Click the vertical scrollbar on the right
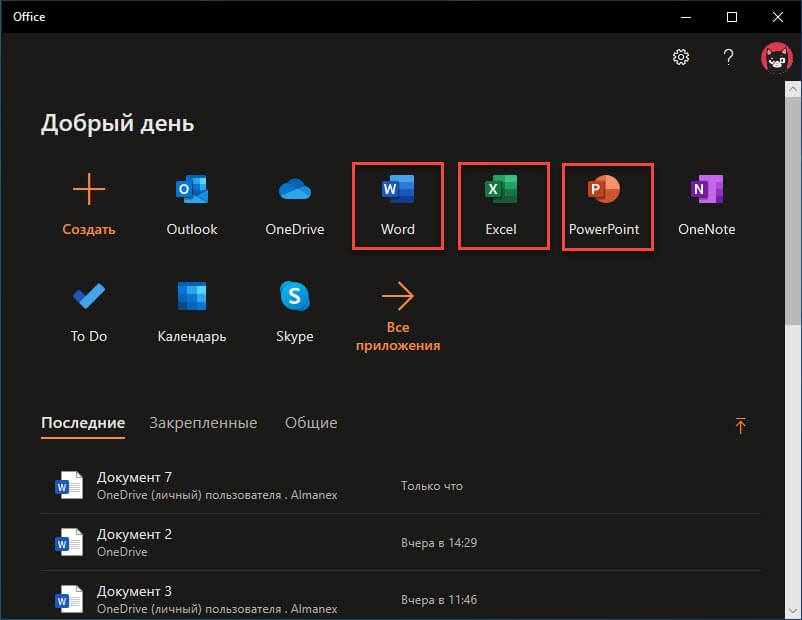802x620 pixels. click(x=794, y=200)
